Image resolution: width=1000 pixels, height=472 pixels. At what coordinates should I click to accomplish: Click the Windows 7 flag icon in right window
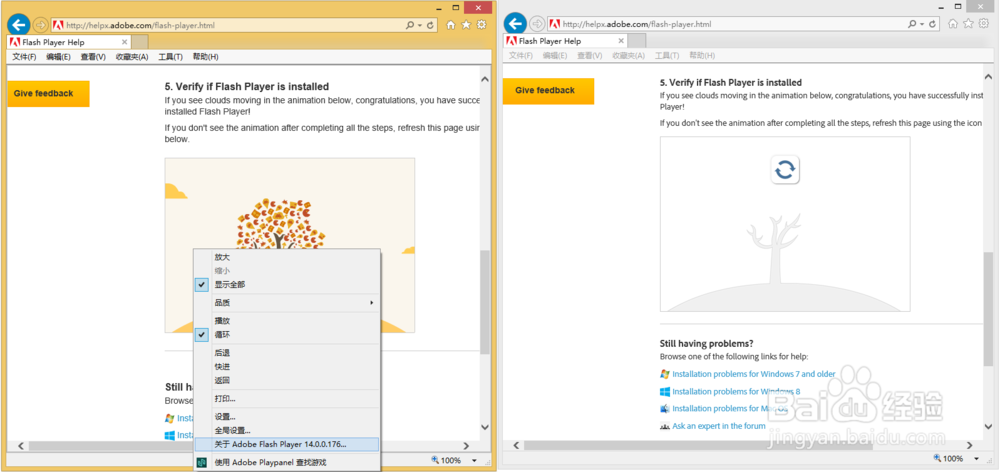(665, 374)
